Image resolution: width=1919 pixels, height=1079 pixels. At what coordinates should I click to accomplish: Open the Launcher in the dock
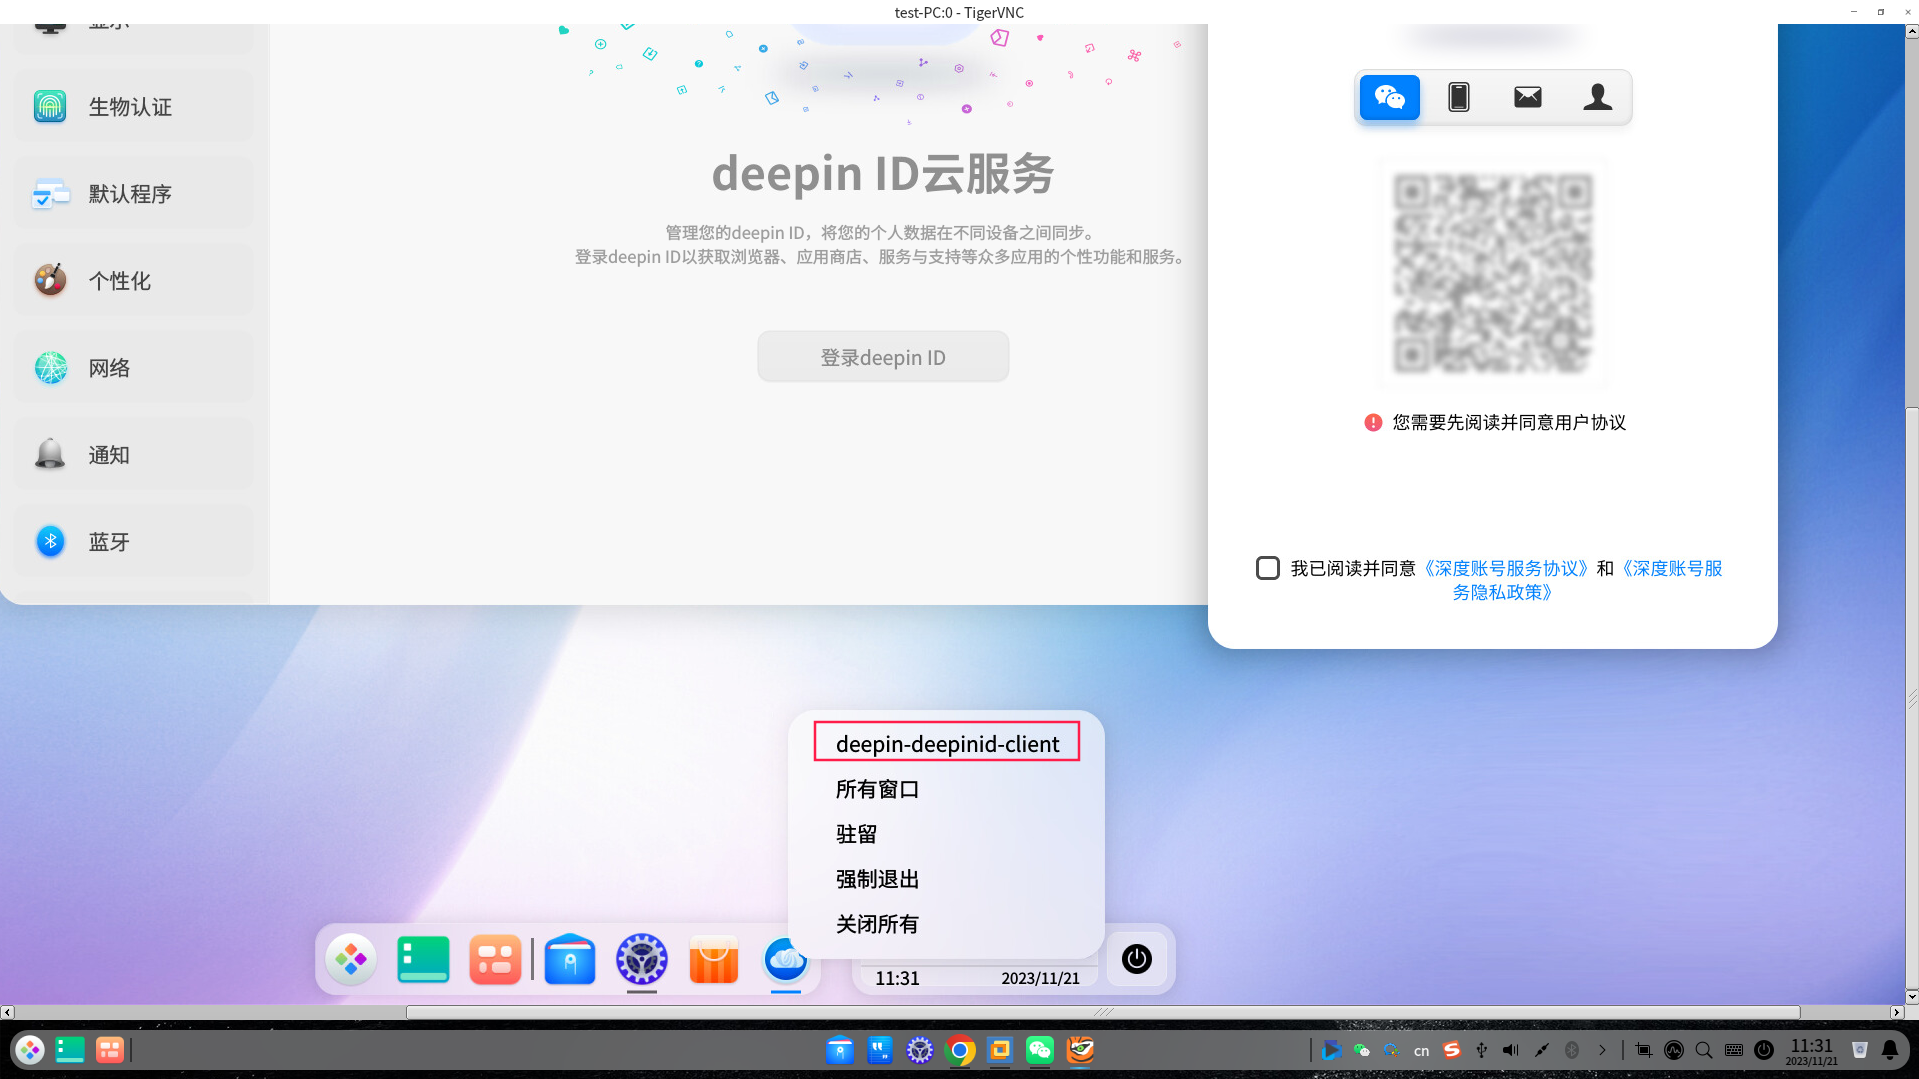point(350,959)
